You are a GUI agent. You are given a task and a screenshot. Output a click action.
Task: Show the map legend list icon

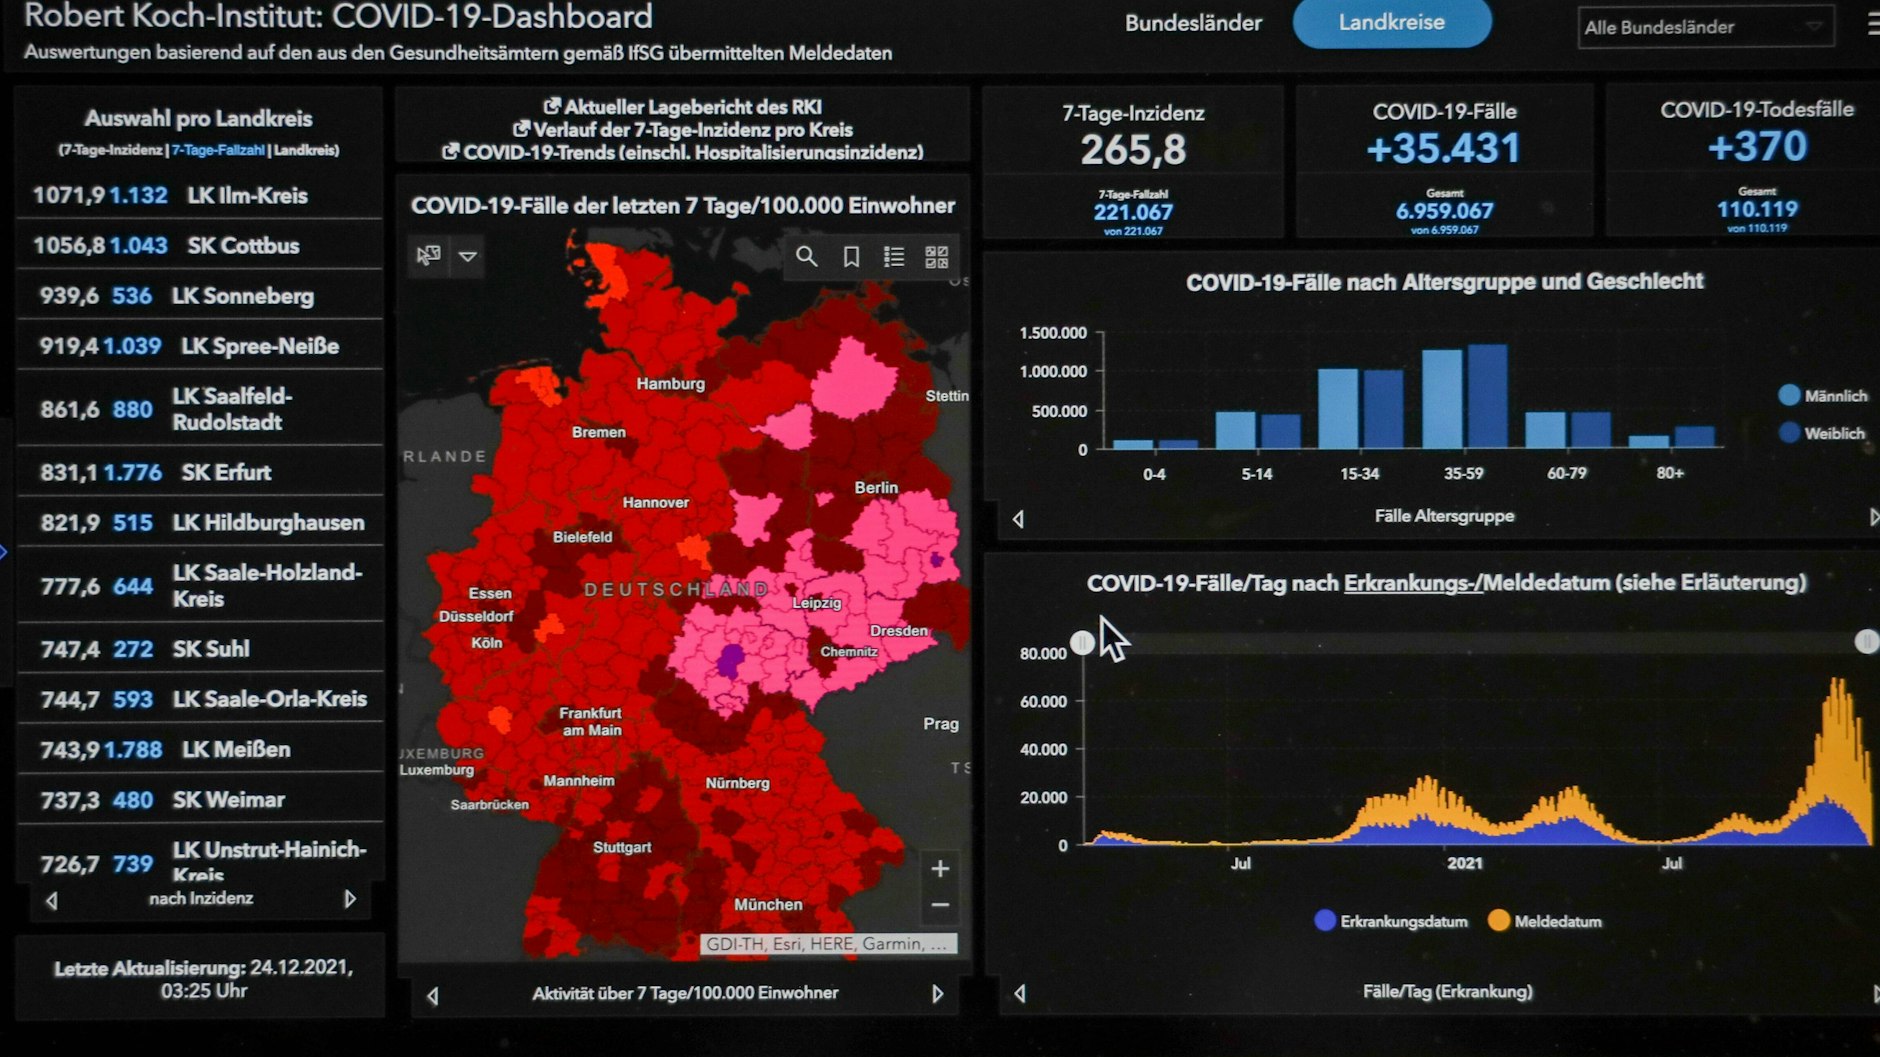click(x=894, y=257)
